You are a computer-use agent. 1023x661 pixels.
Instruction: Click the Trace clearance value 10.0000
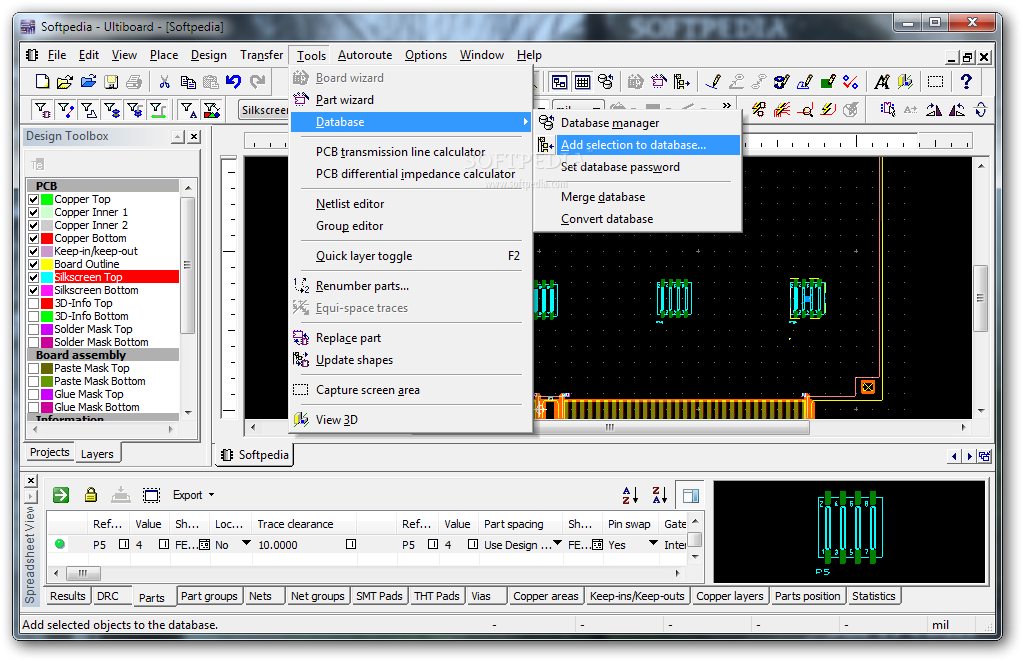(278, 545)
